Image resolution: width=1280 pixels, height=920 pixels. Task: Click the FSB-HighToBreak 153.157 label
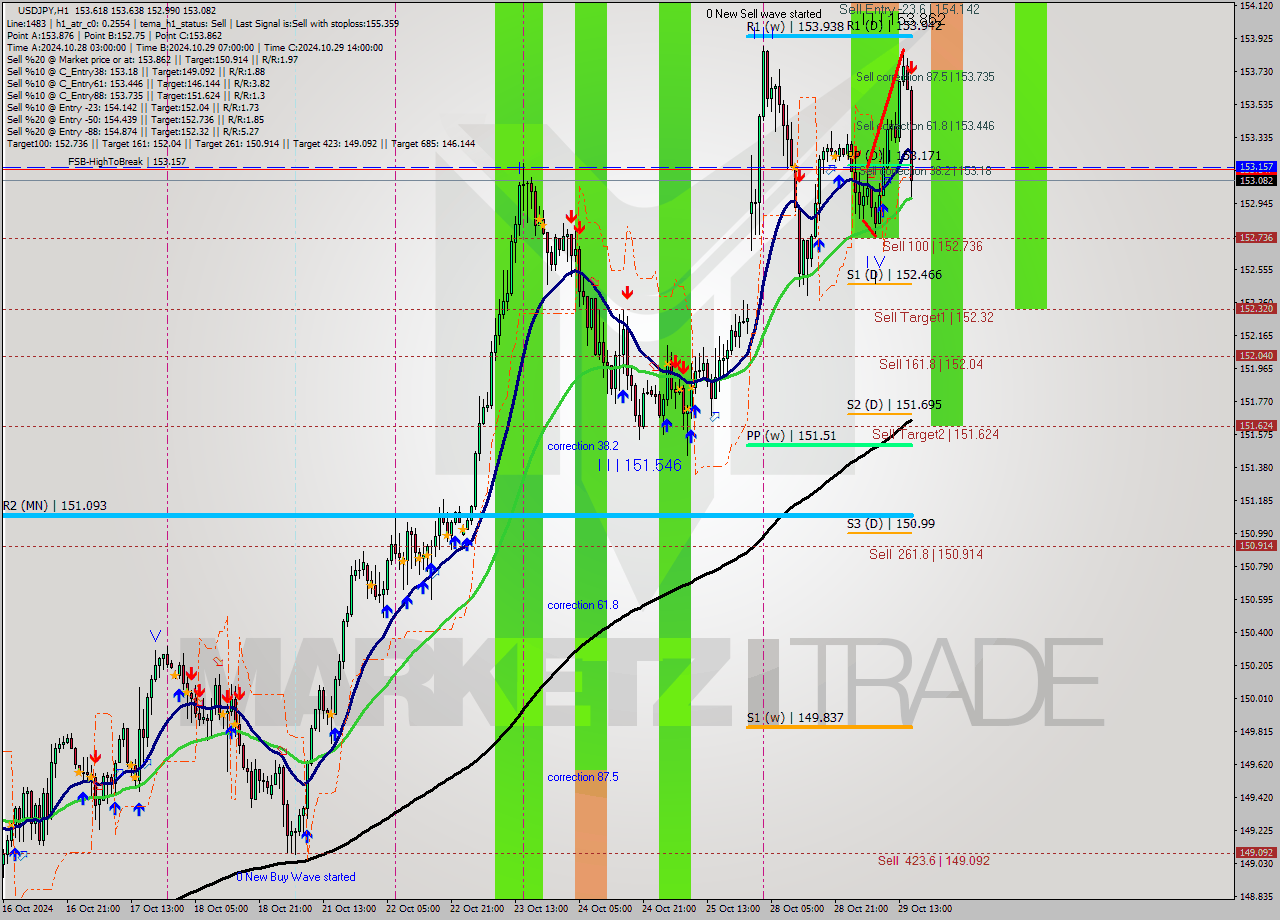[x=127, y=161]
